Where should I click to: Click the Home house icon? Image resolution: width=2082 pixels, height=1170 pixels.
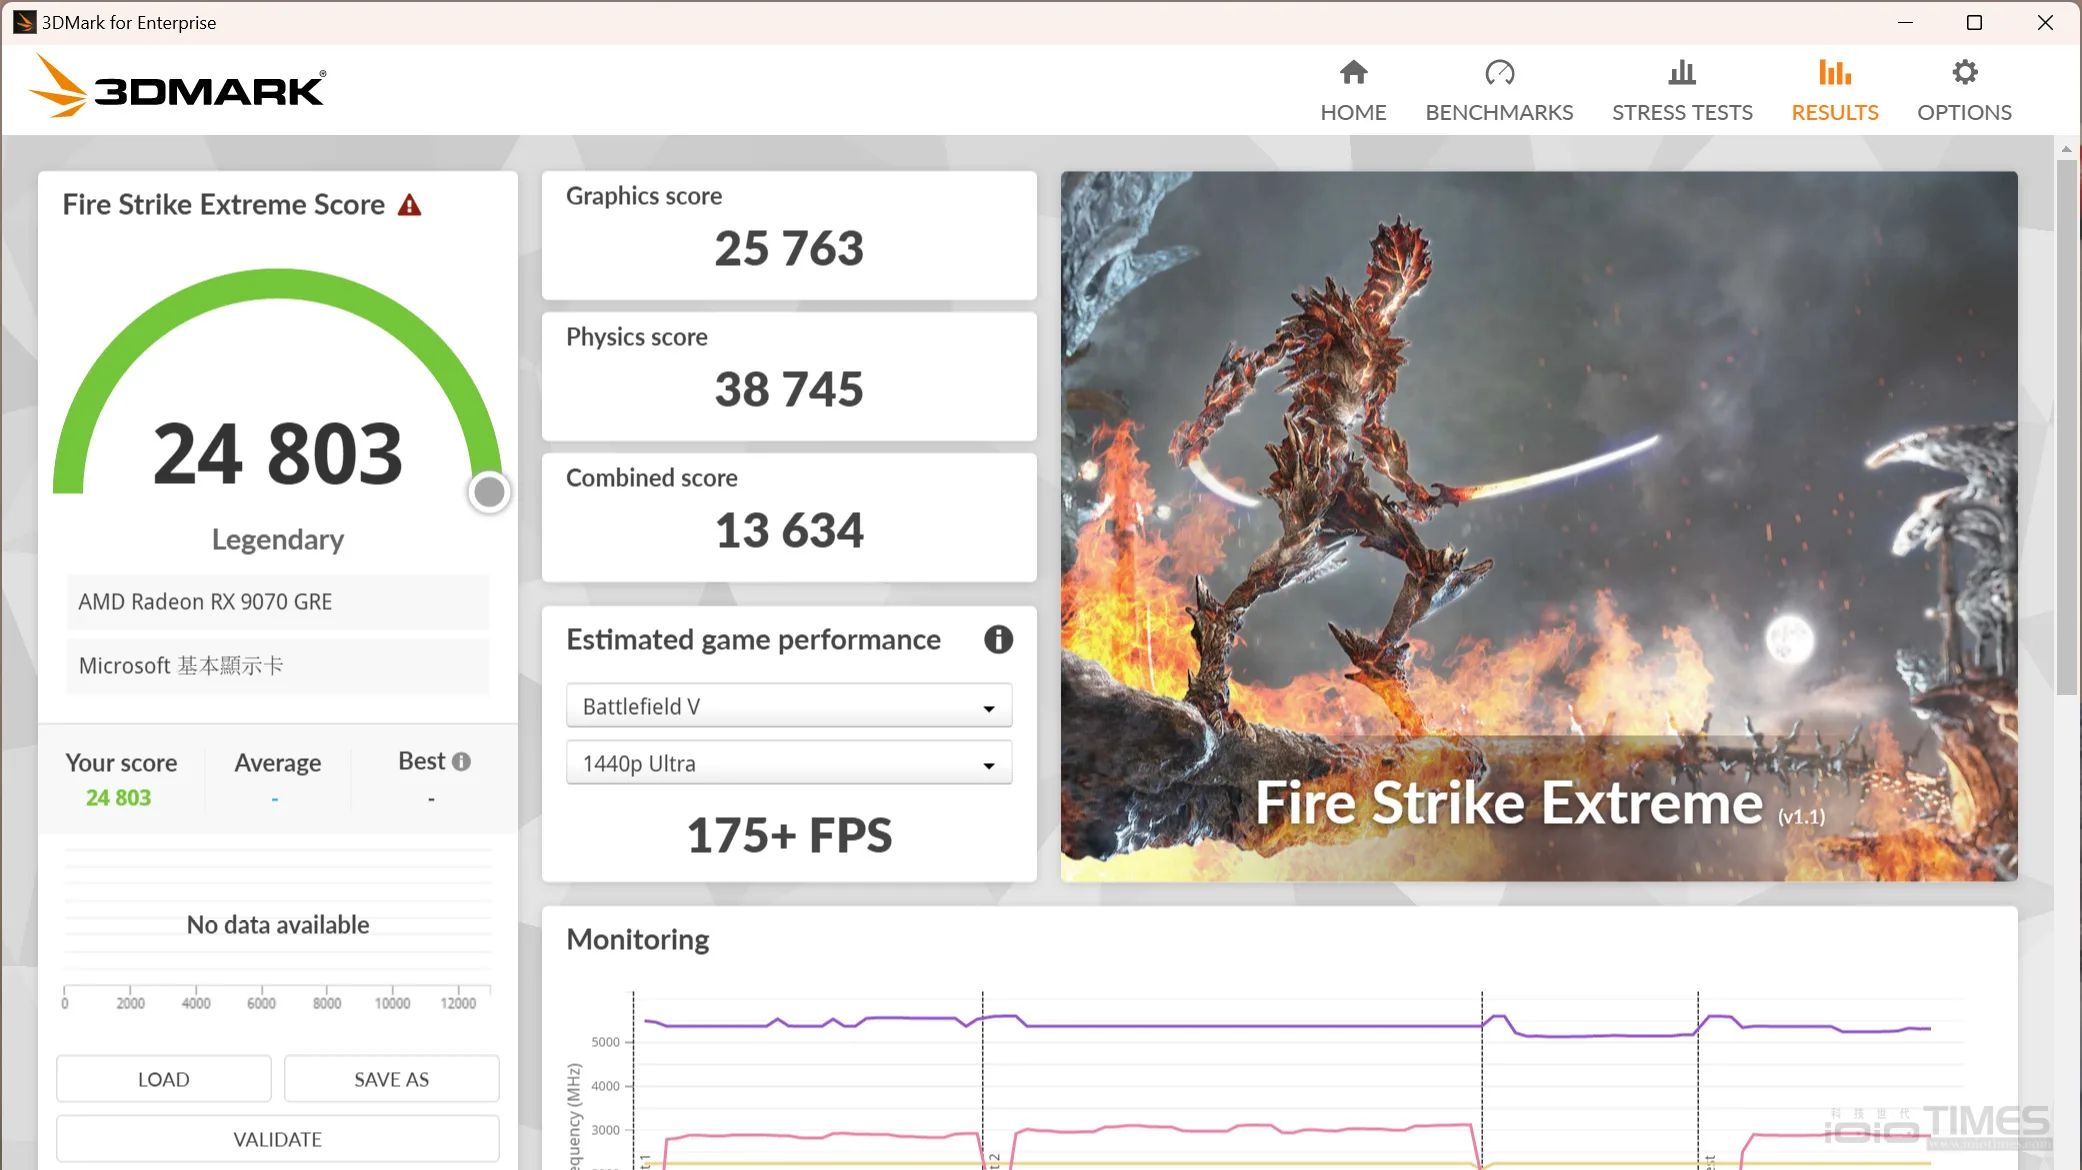[x=1353, y=72]
